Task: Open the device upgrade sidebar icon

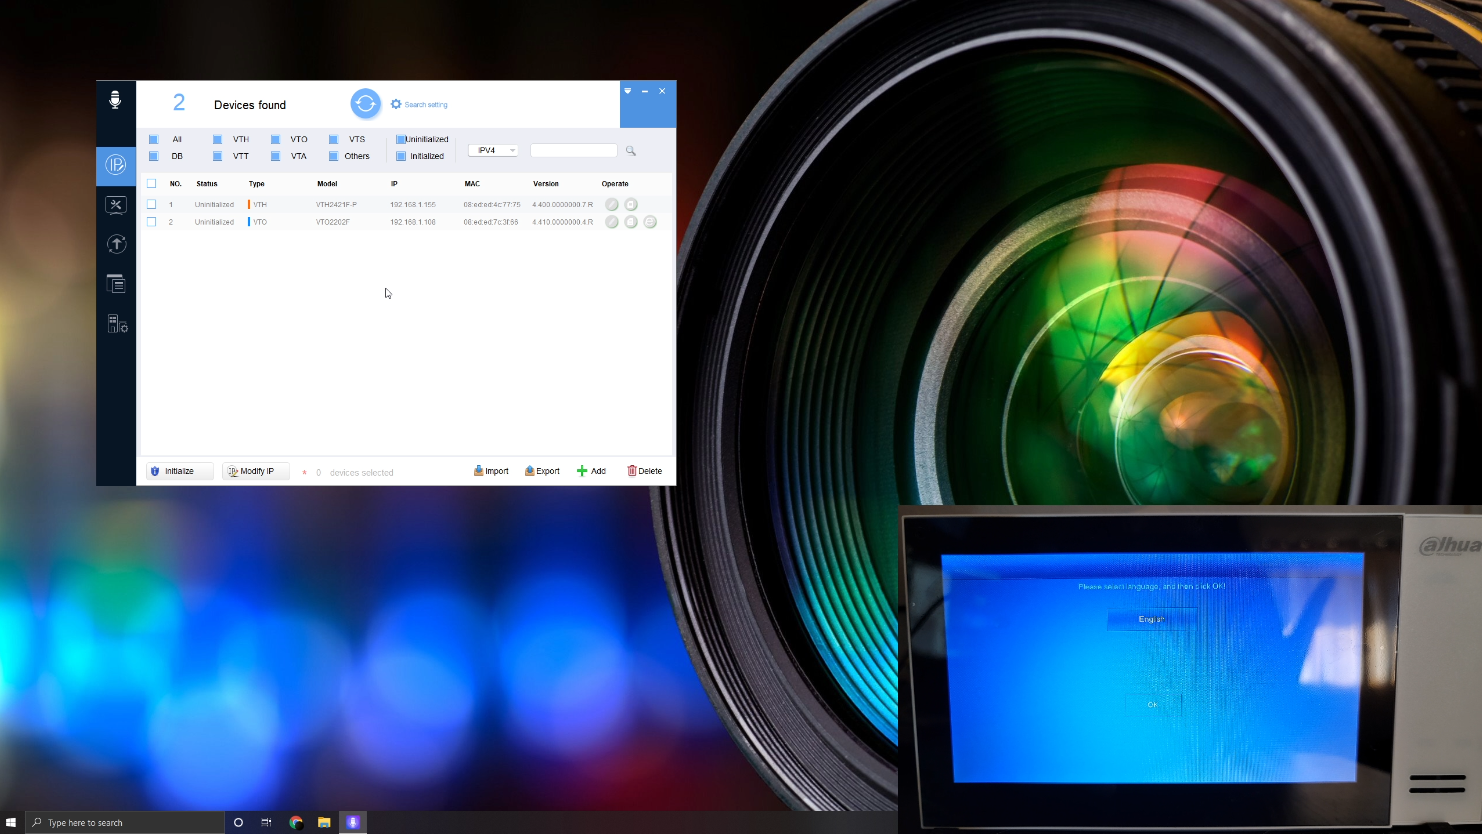Action: pos(116,244)
